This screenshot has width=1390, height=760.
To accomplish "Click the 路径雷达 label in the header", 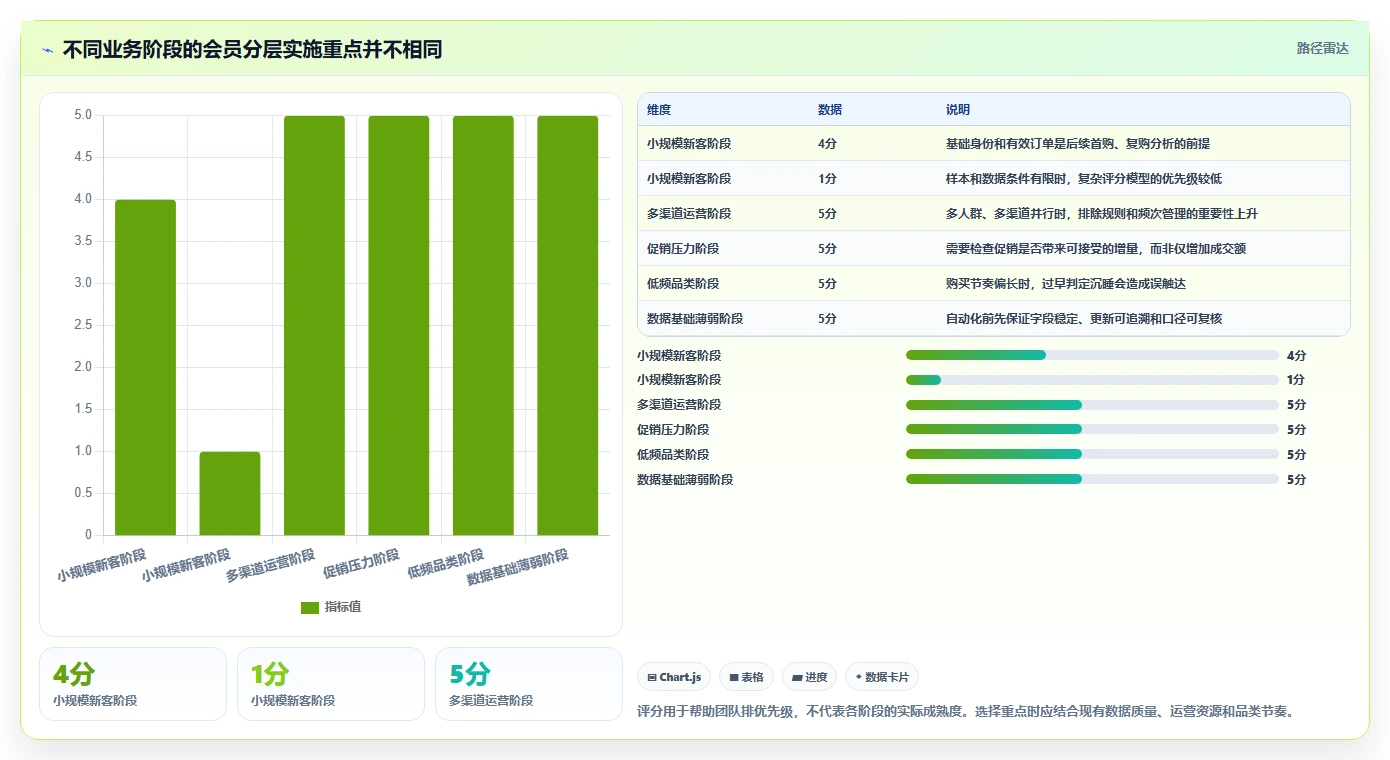I will pyautogui.click(x=1322, y=48).
